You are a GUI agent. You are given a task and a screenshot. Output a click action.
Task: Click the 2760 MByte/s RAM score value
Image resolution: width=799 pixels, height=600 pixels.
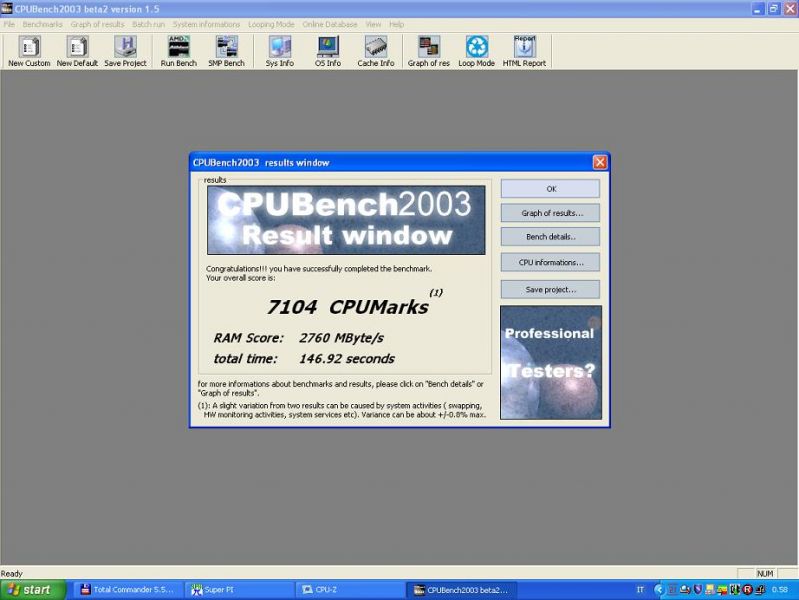(341, 338)
